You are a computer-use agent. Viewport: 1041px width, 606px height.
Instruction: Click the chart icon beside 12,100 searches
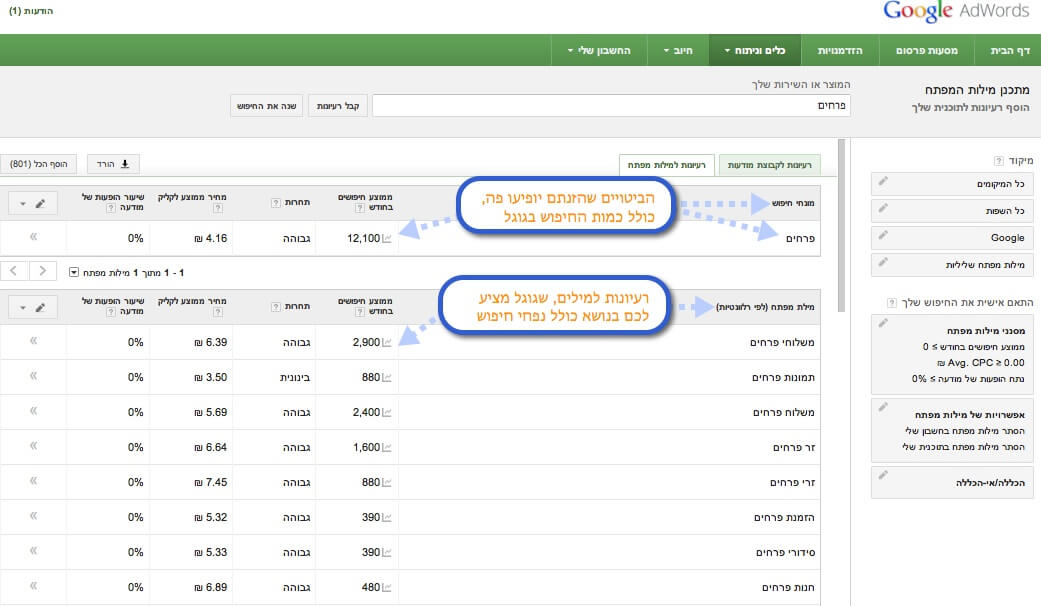point(387,239)
